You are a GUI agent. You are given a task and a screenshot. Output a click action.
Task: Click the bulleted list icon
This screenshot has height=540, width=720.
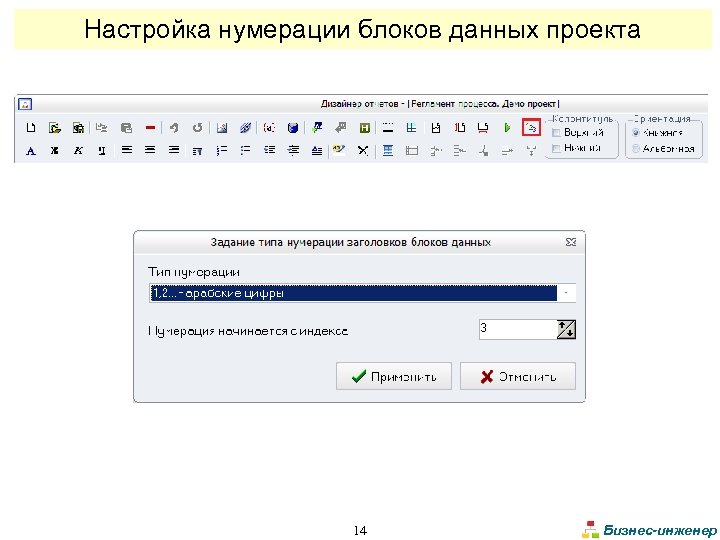pyautogui.click(x=245, y=151)
